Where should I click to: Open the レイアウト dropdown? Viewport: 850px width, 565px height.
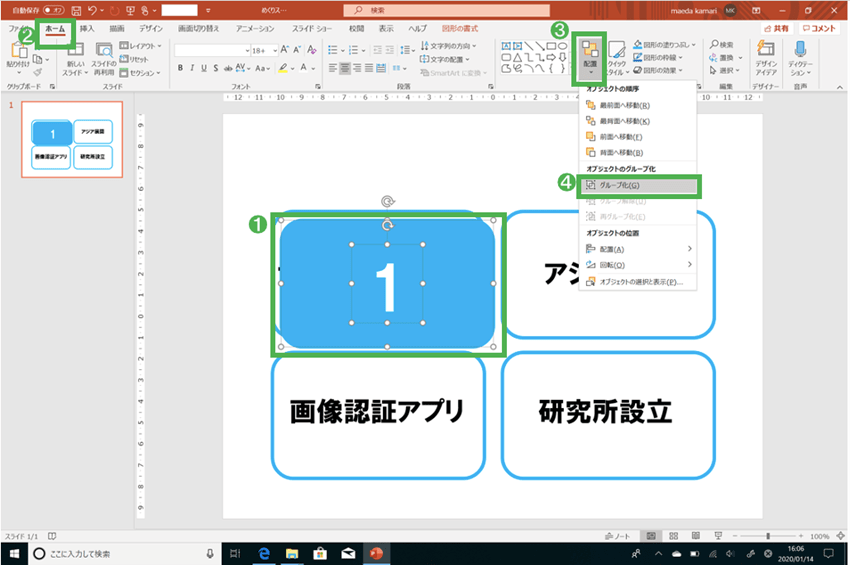point(140,46)
